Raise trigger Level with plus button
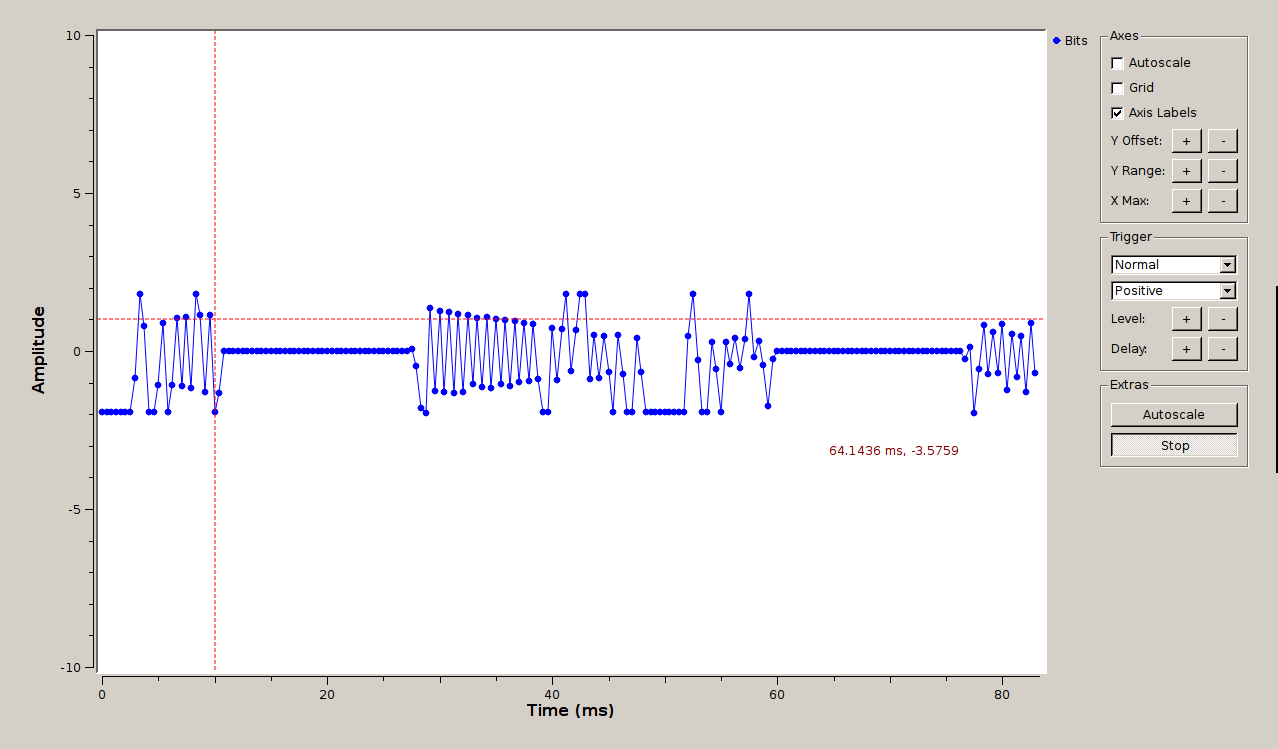 [x=1186, y=319]
